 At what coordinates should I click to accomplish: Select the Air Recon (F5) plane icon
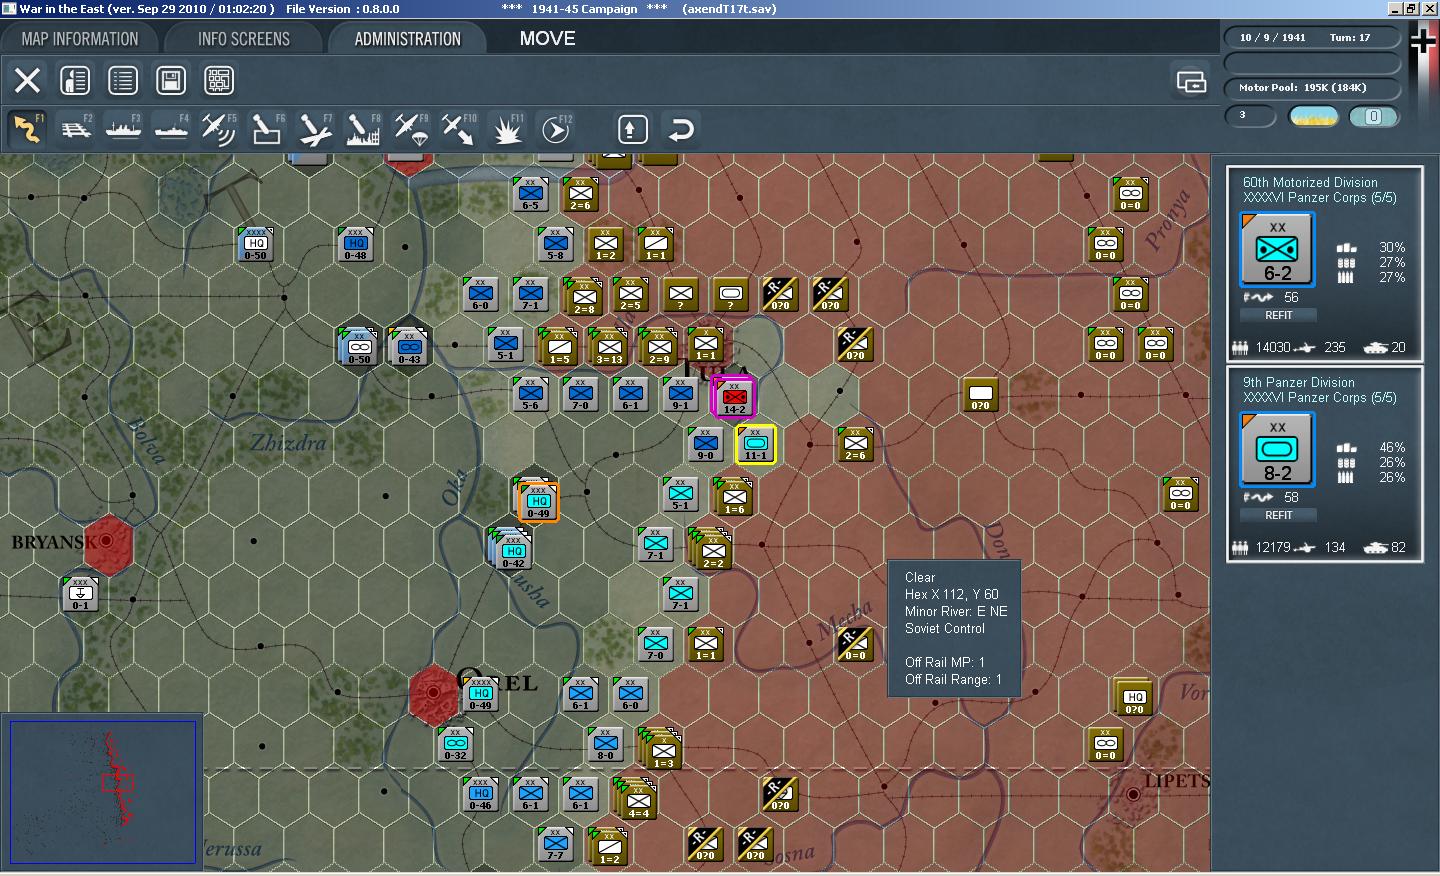click(219, 129)
